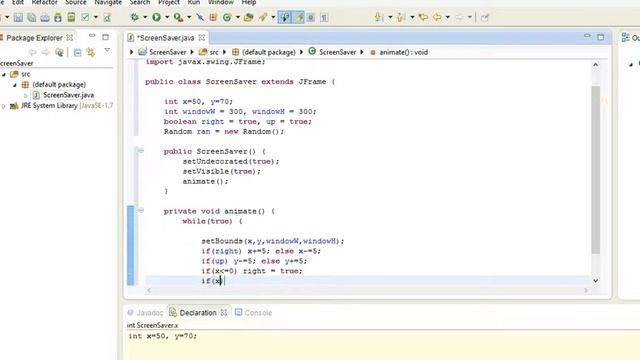Collapse the ScreenSaver() constructor fold marker
Screen dimensions: 640x360
click(141, 151)
